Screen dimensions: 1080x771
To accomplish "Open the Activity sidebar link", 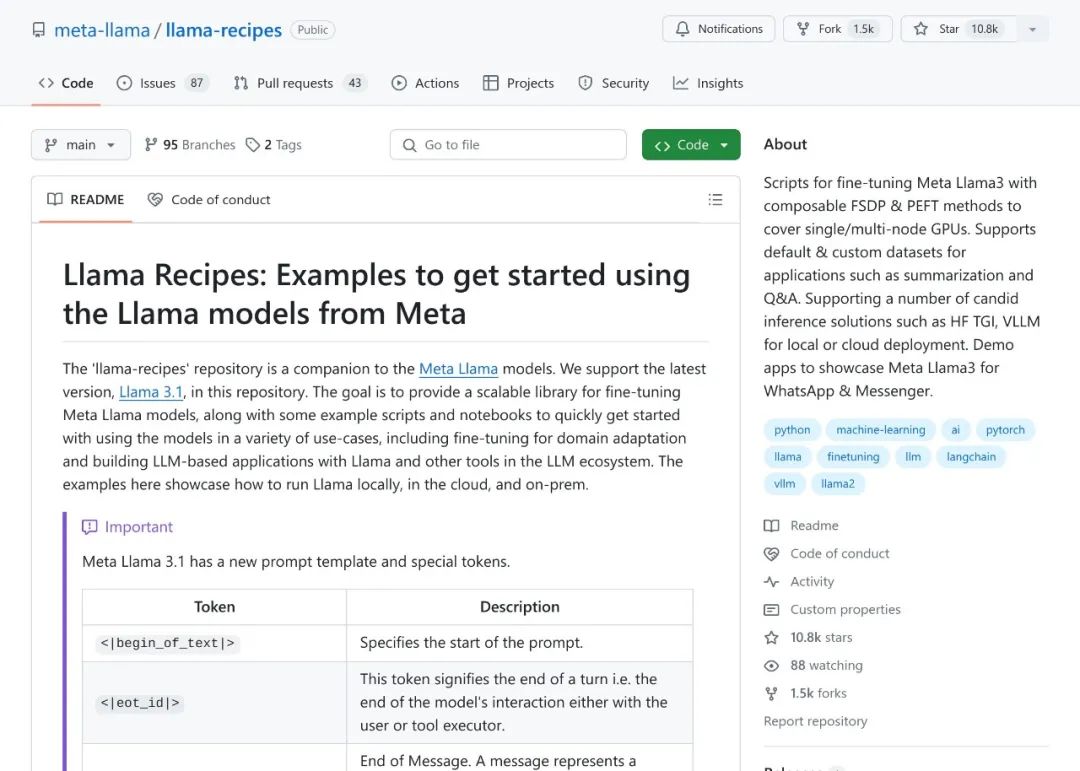I will 799,582.
